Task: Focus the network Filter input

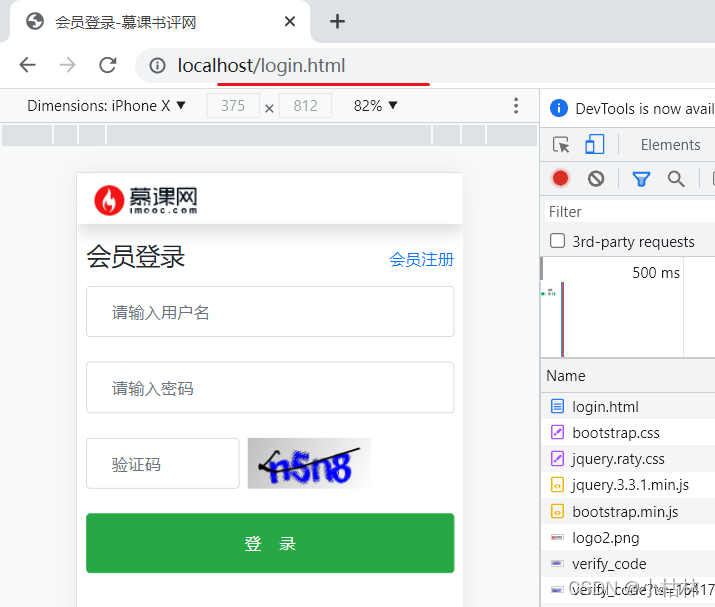Action: (630, 212)
